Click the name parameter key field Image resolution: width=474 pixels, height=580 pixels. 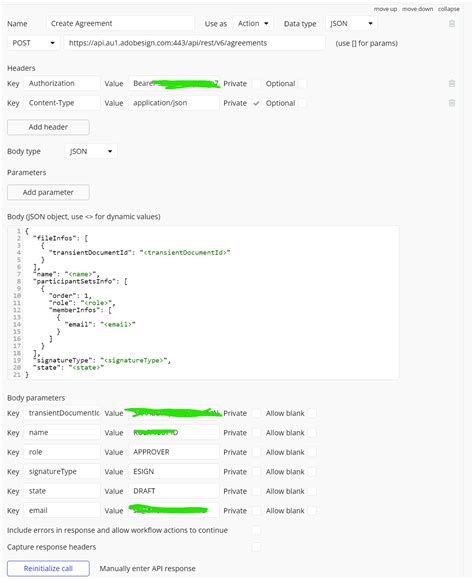pyautogui.click(x=62, y=433)
